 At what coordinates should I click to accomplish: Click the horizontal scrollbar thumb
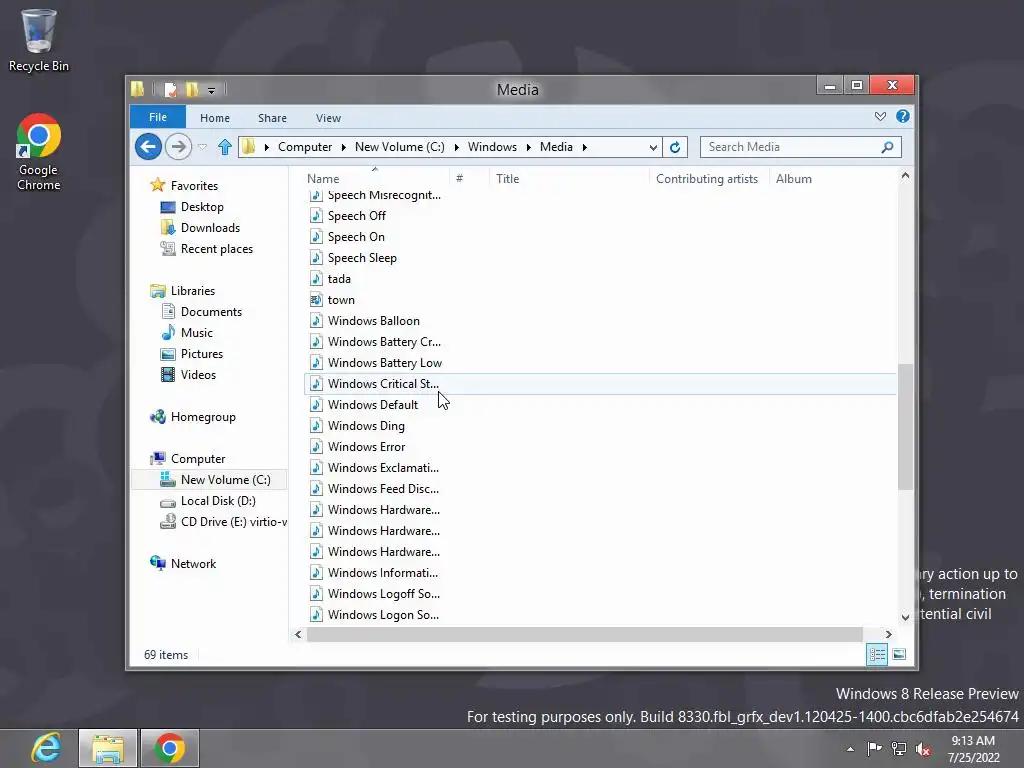[584, 634]
